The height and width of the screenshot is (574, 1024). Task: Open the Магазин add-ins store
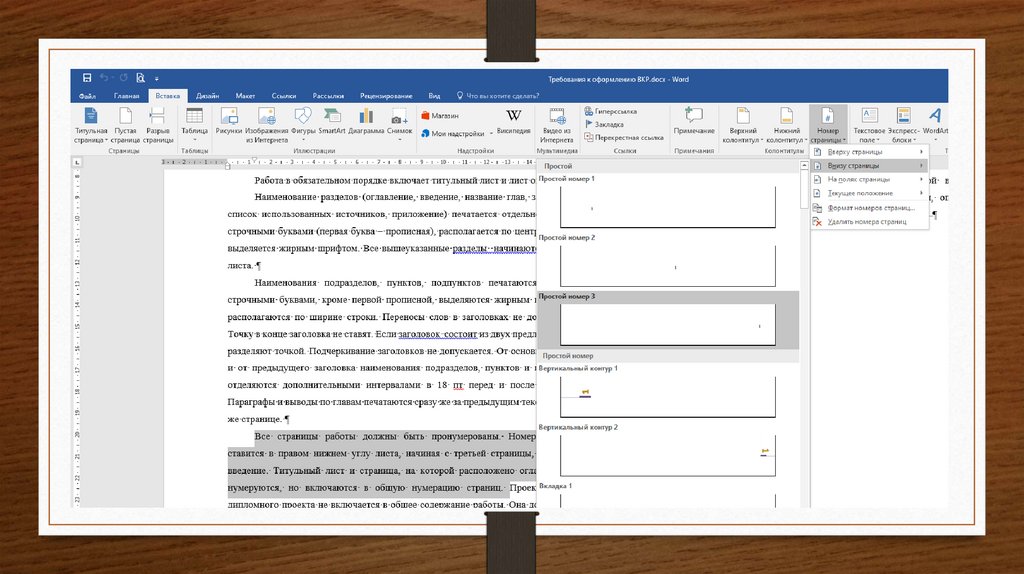[440, 116]
